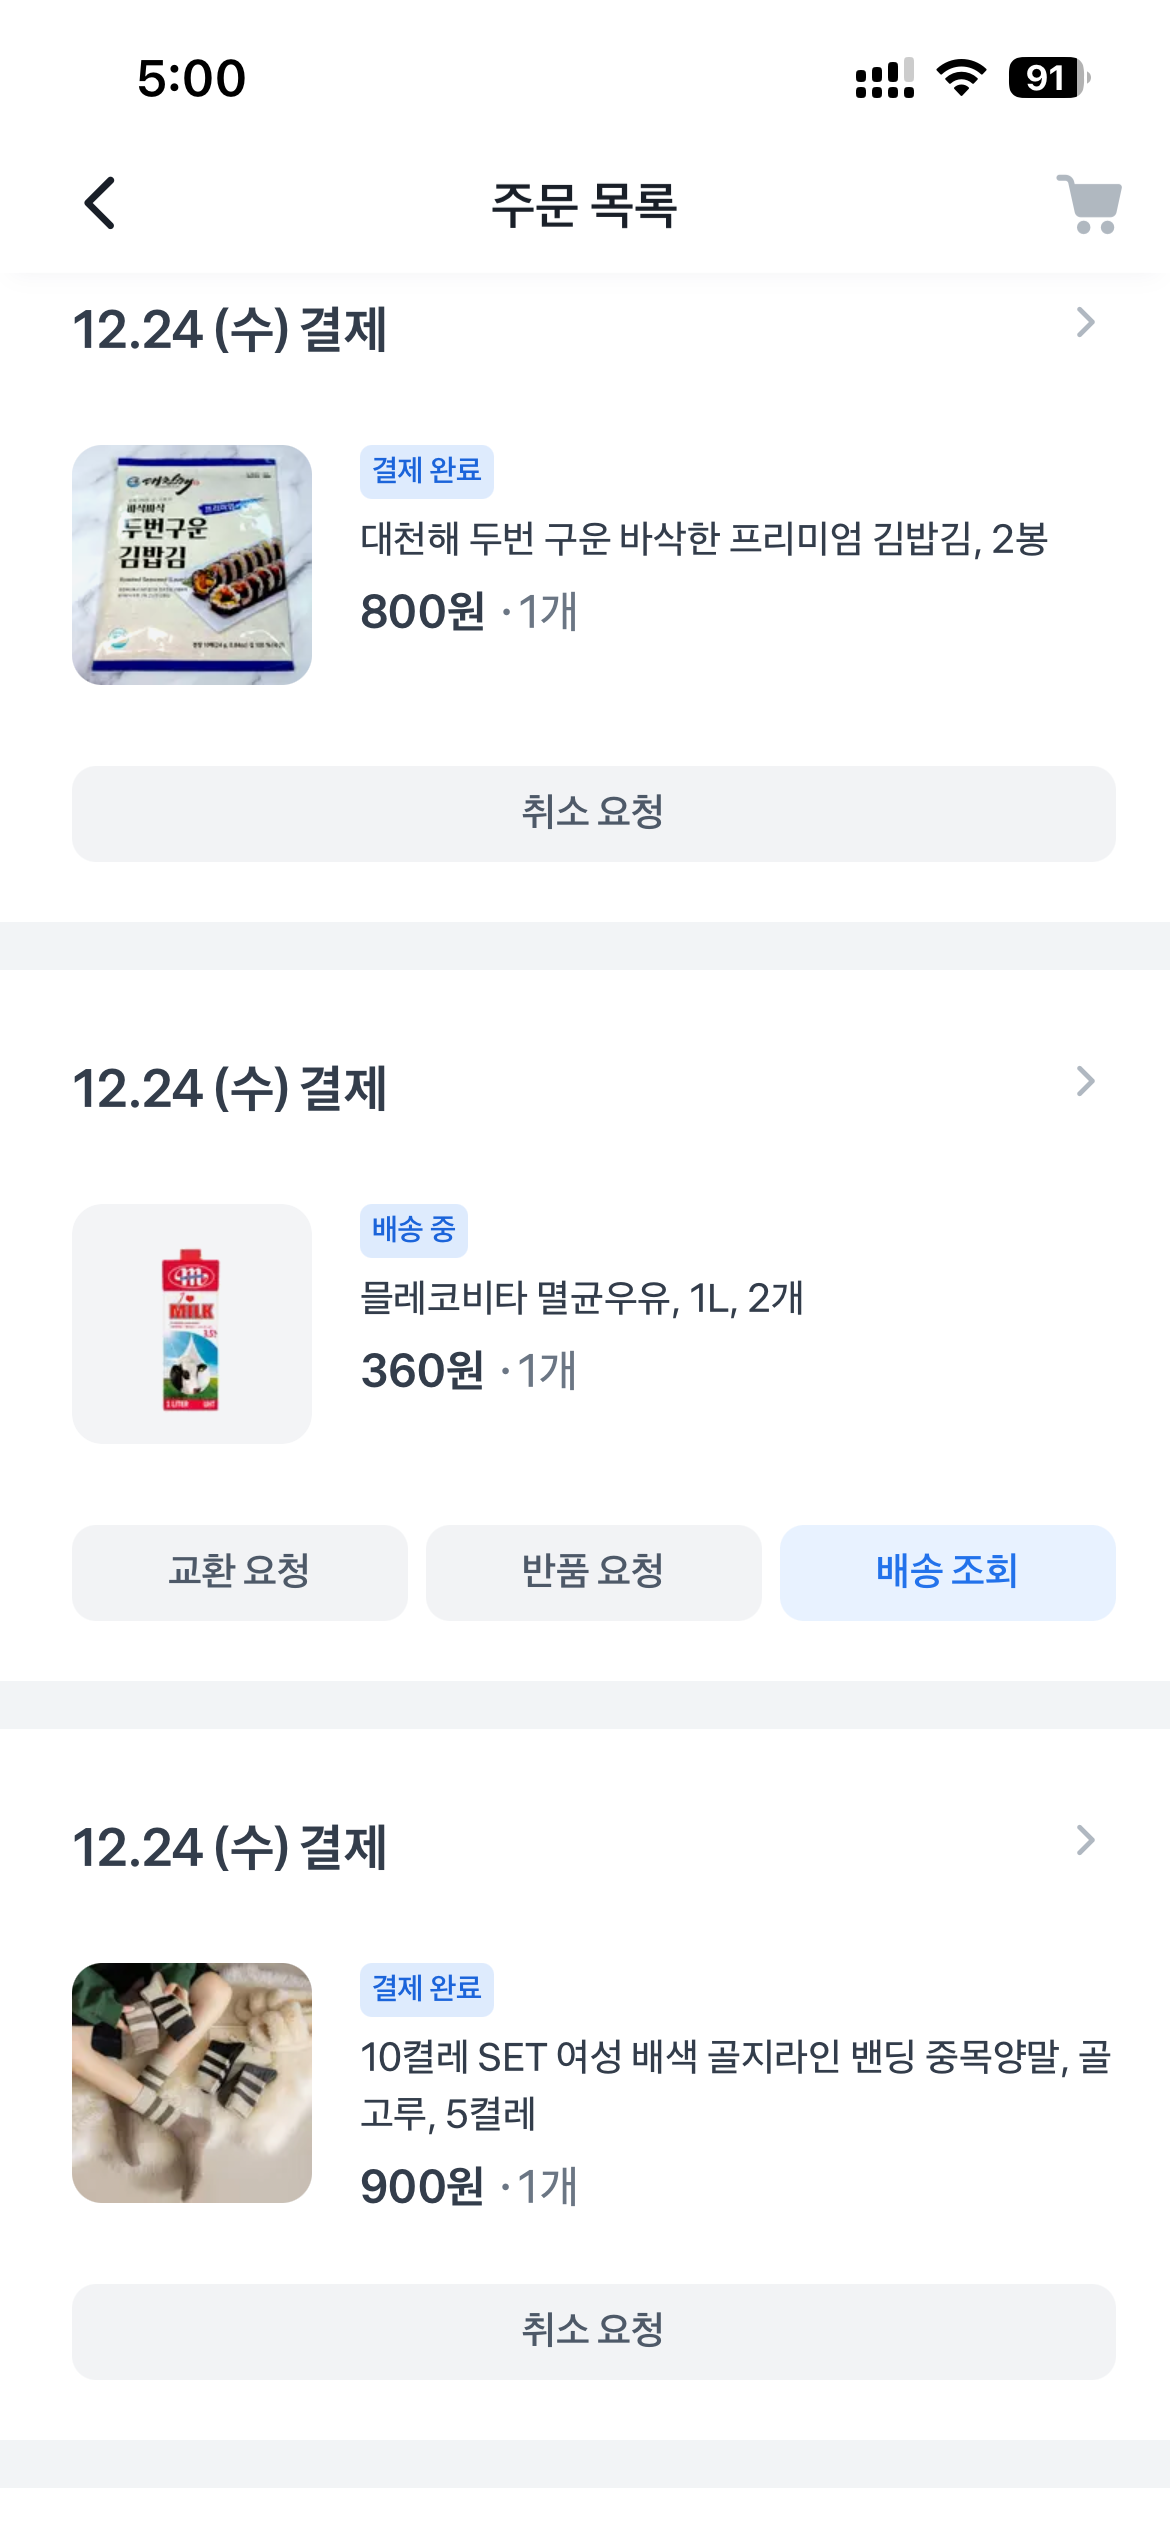The width and height of the screenshot is (1170, 2532).
Task: Expand the socks order details chevron
Action: tap(1085, 1840)
